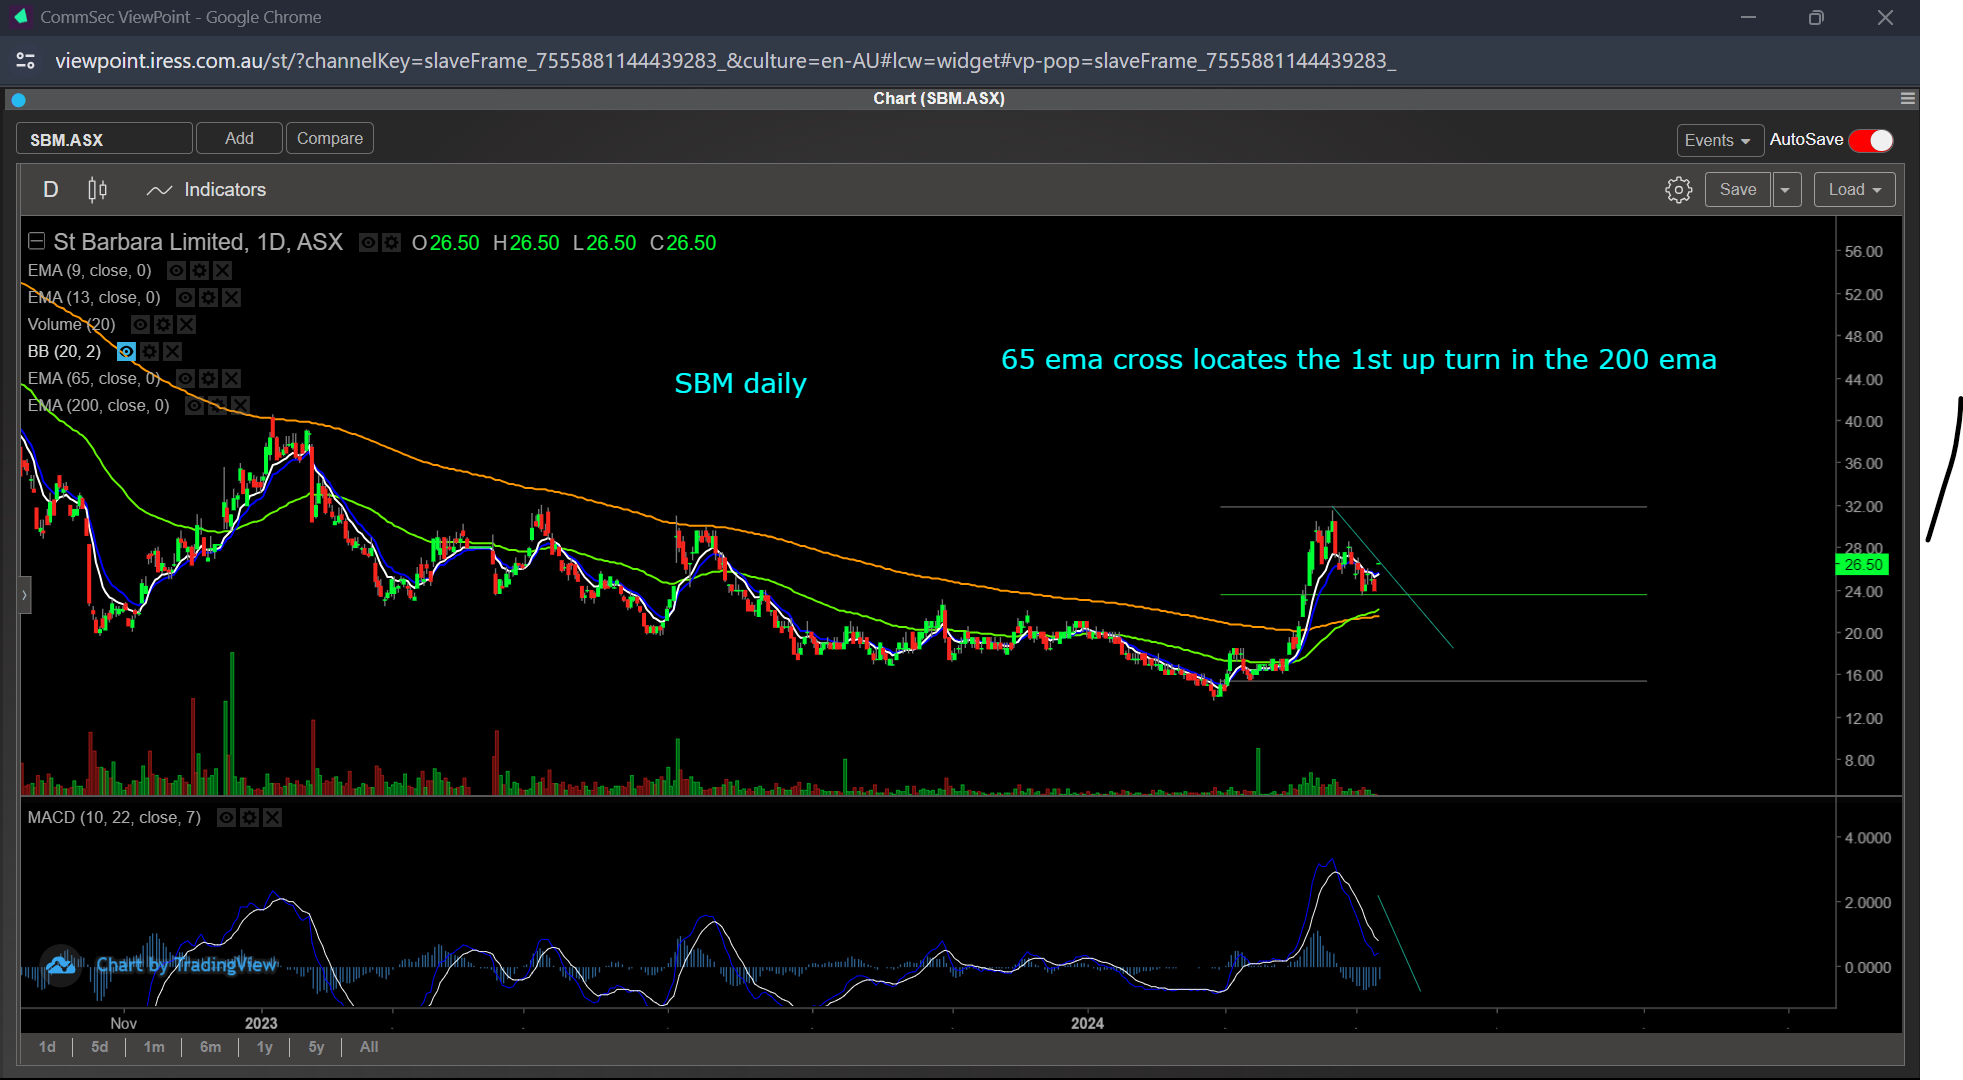Toggle visibility of St Barbara price series
Viewport: 1963px width, 1080px height.
369,243
